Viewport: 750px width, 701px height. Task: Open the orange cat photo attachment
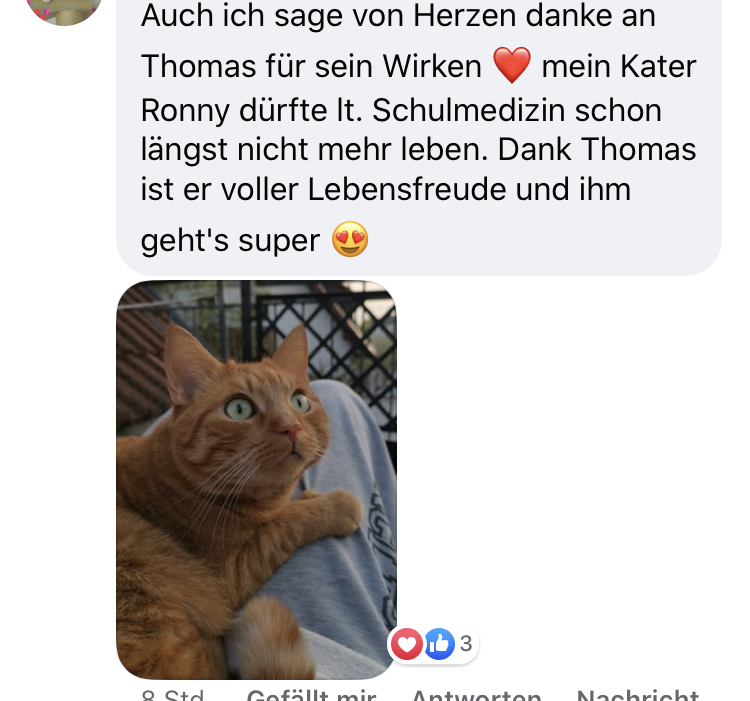[x=256, y=480]
